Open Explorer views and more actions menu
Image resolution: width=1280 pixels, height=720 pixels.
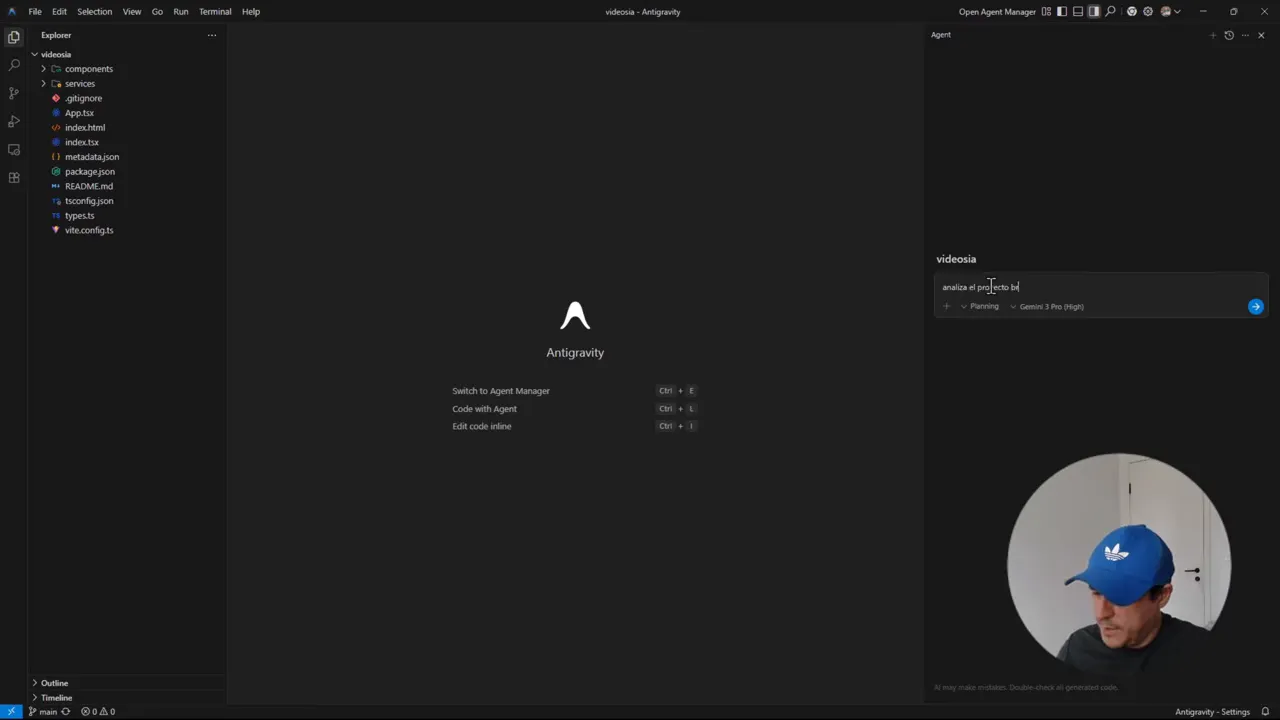pos(211,35)
